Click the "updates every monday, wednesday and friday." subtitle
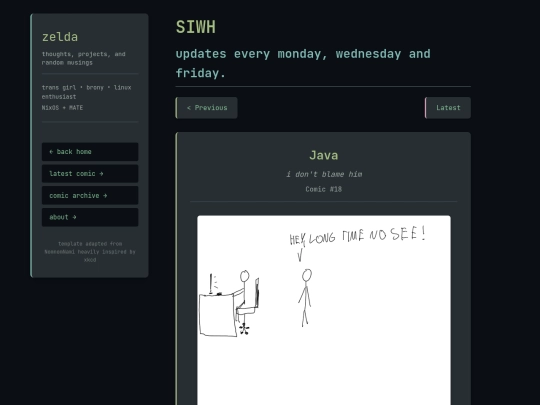This screenshot has width=540, height=405. (x=303, y=63)
